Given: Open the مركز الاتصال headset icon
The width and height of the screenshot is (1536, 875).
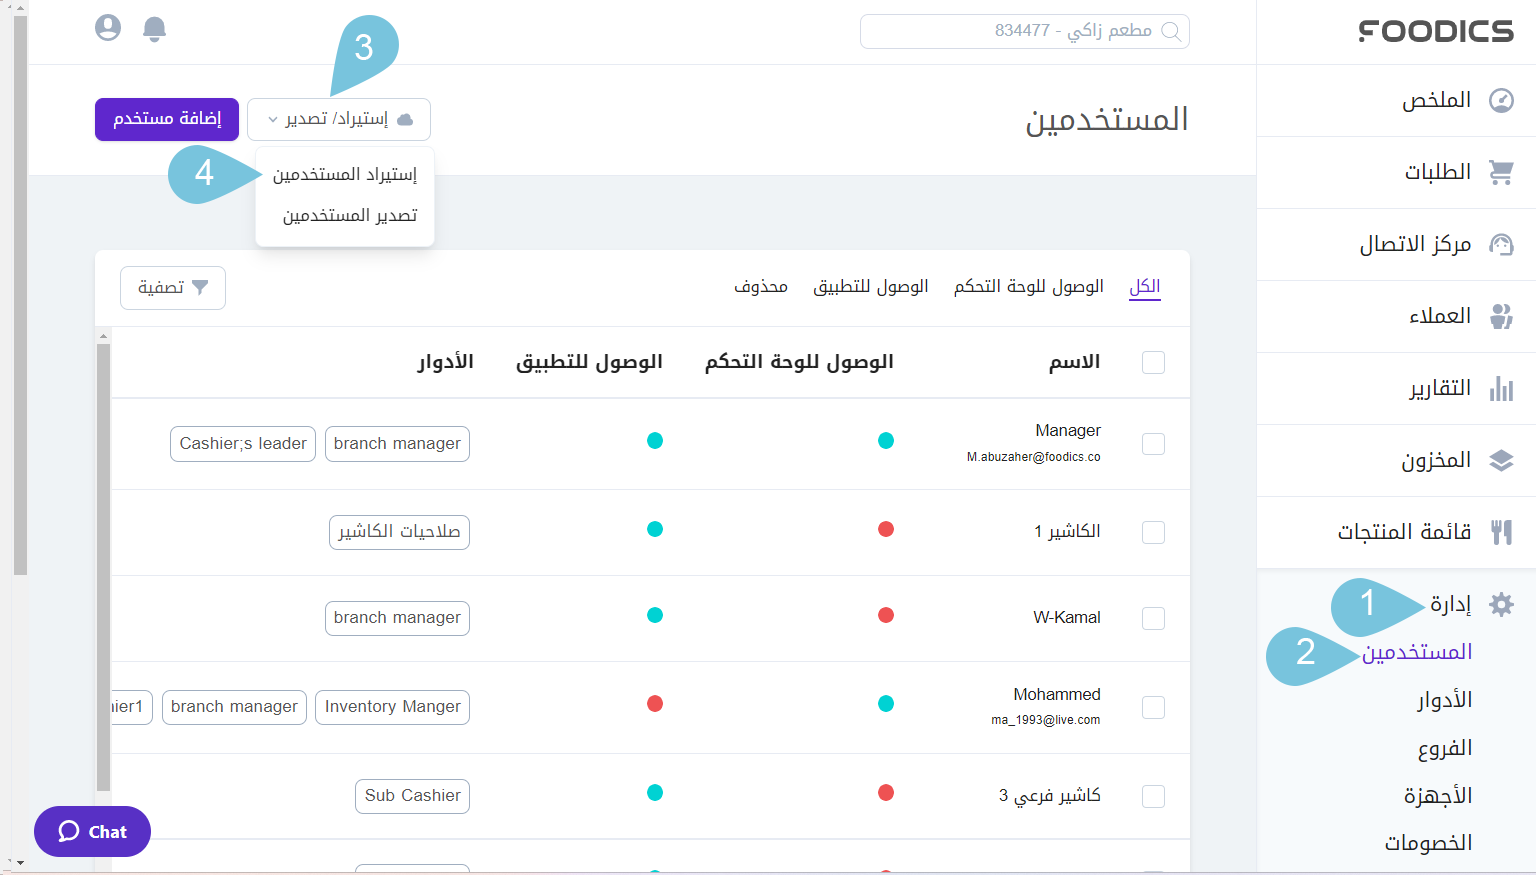Looking at the screenshot, I should tap(1502, 244).
